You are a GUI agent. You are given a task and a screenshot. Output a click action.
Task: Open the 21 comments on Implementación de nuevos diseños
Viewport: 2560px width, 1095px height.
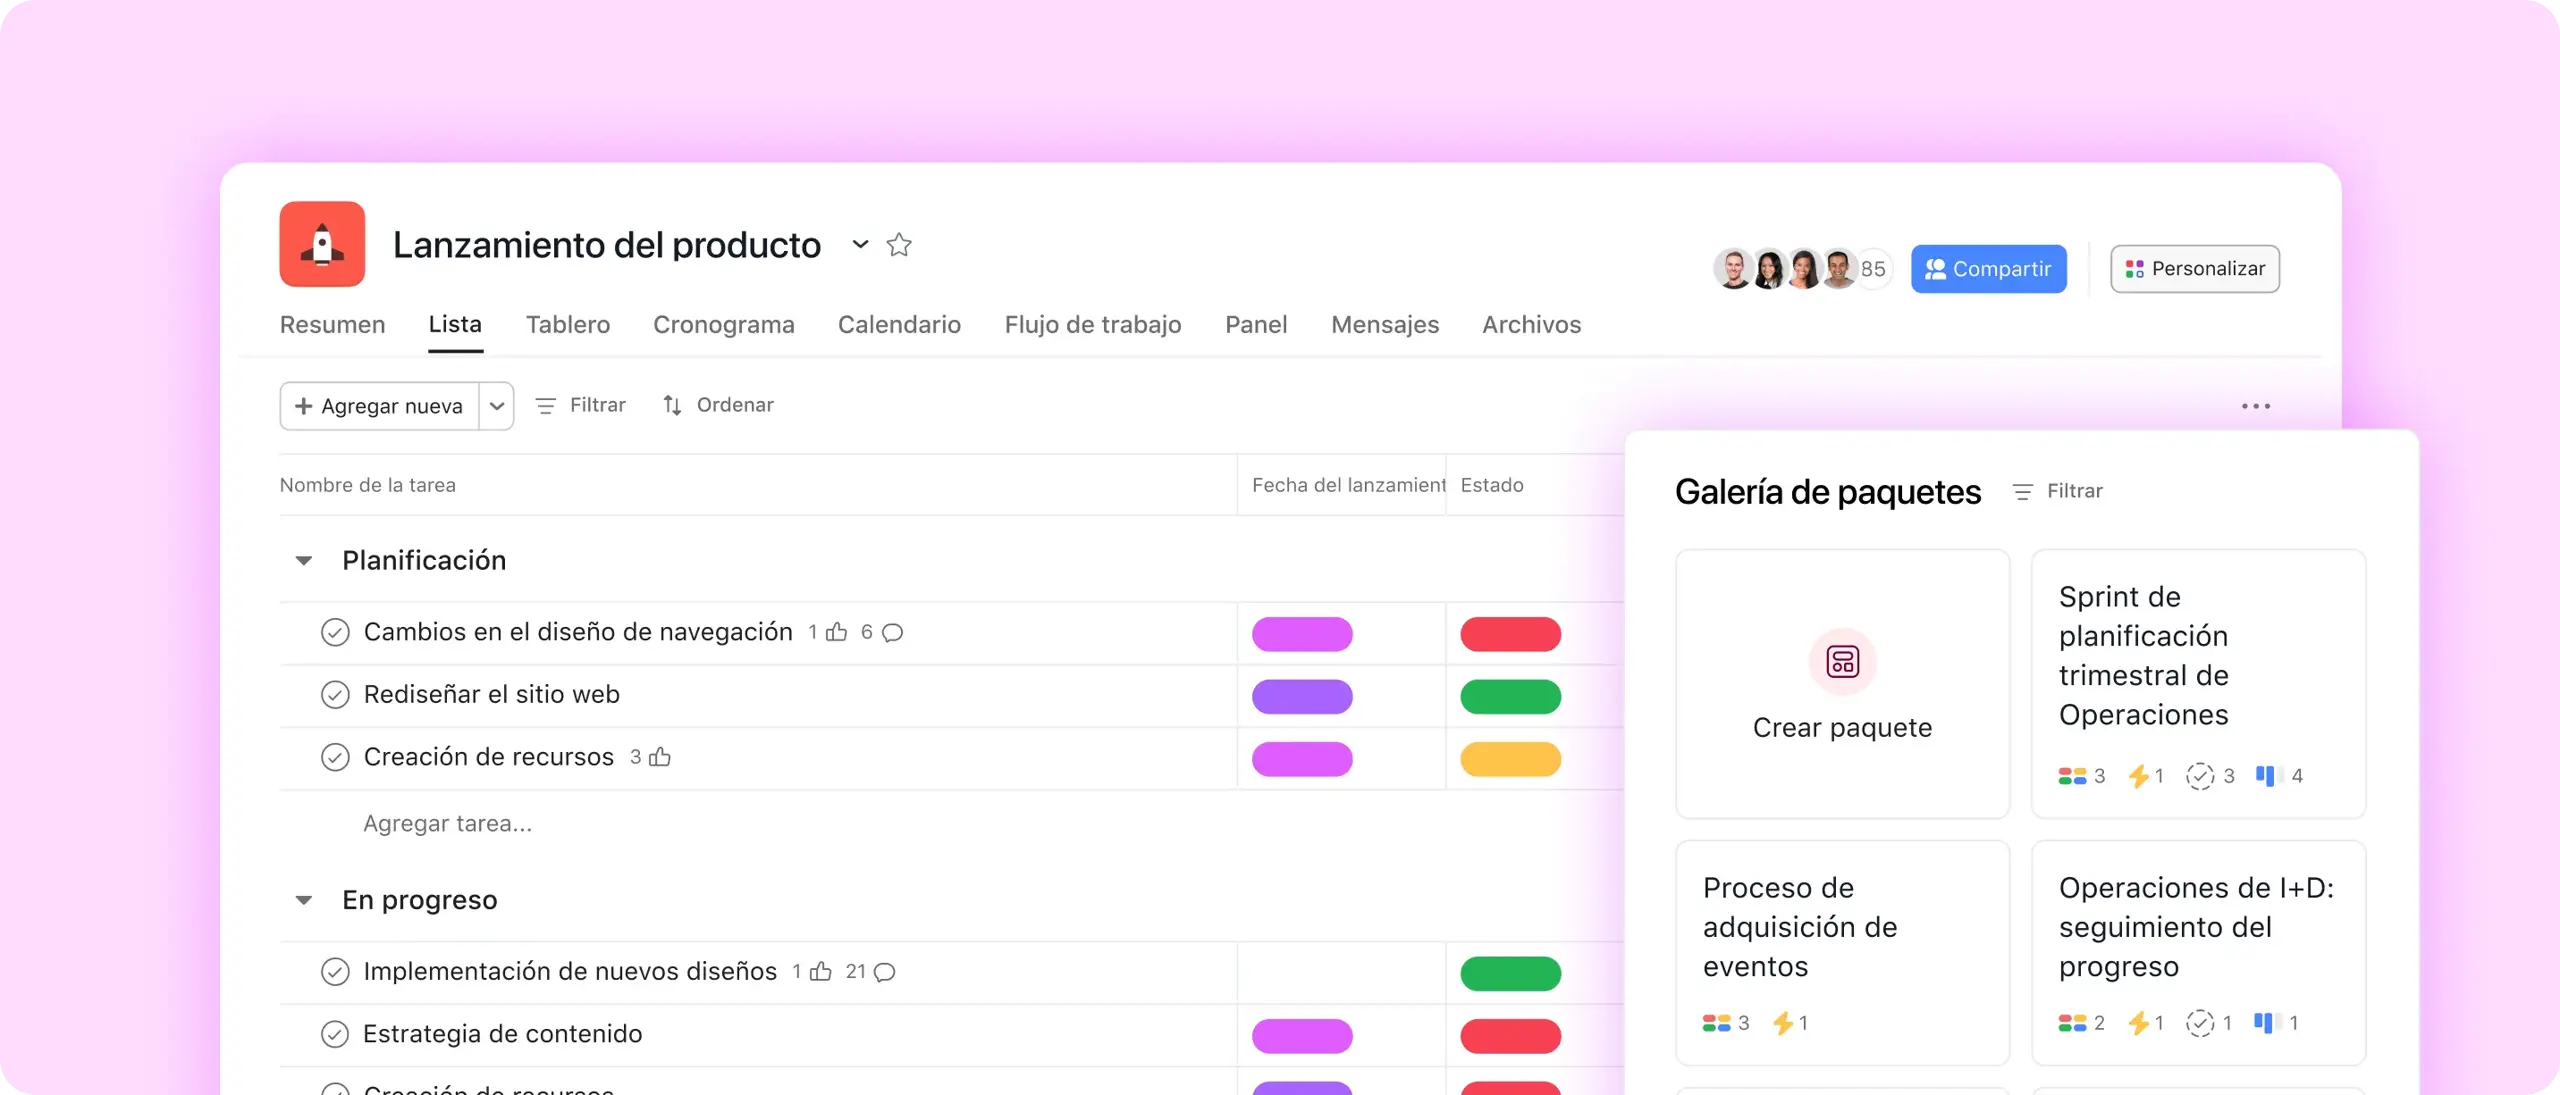point(884,972)
